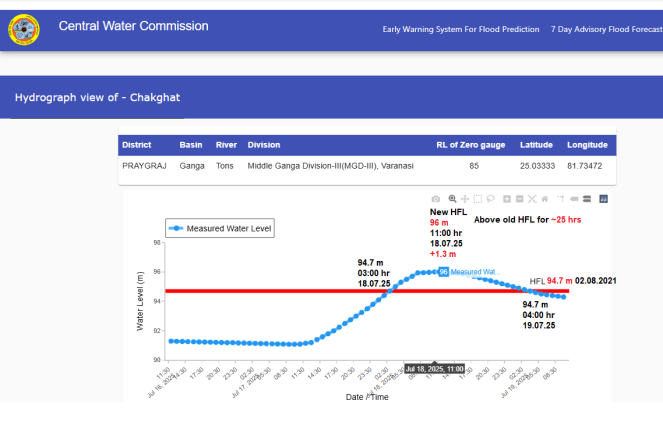Screen dimensions: 663x422
Task: Select the Pan tool in chart toolbar
Action: (x=465, y=199)
